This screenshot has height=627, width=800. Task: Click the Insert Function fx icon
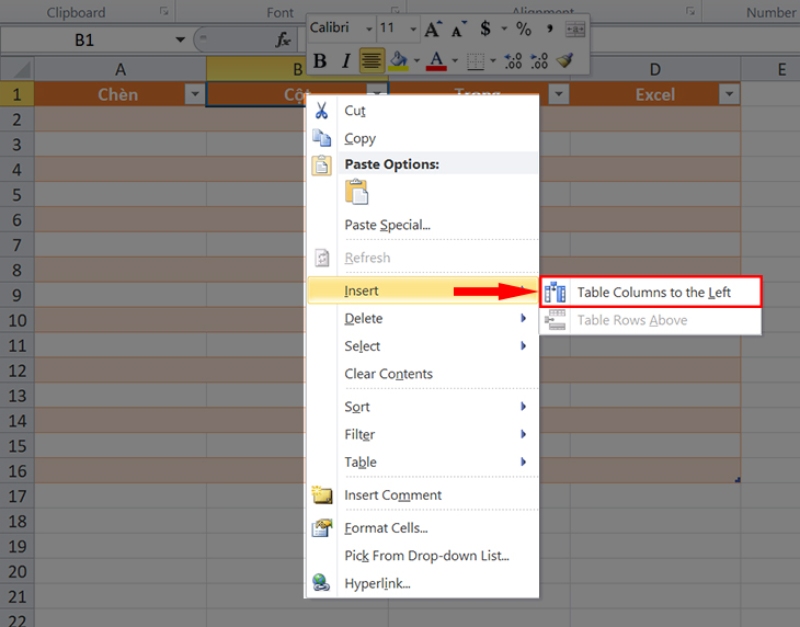[283, 41]
